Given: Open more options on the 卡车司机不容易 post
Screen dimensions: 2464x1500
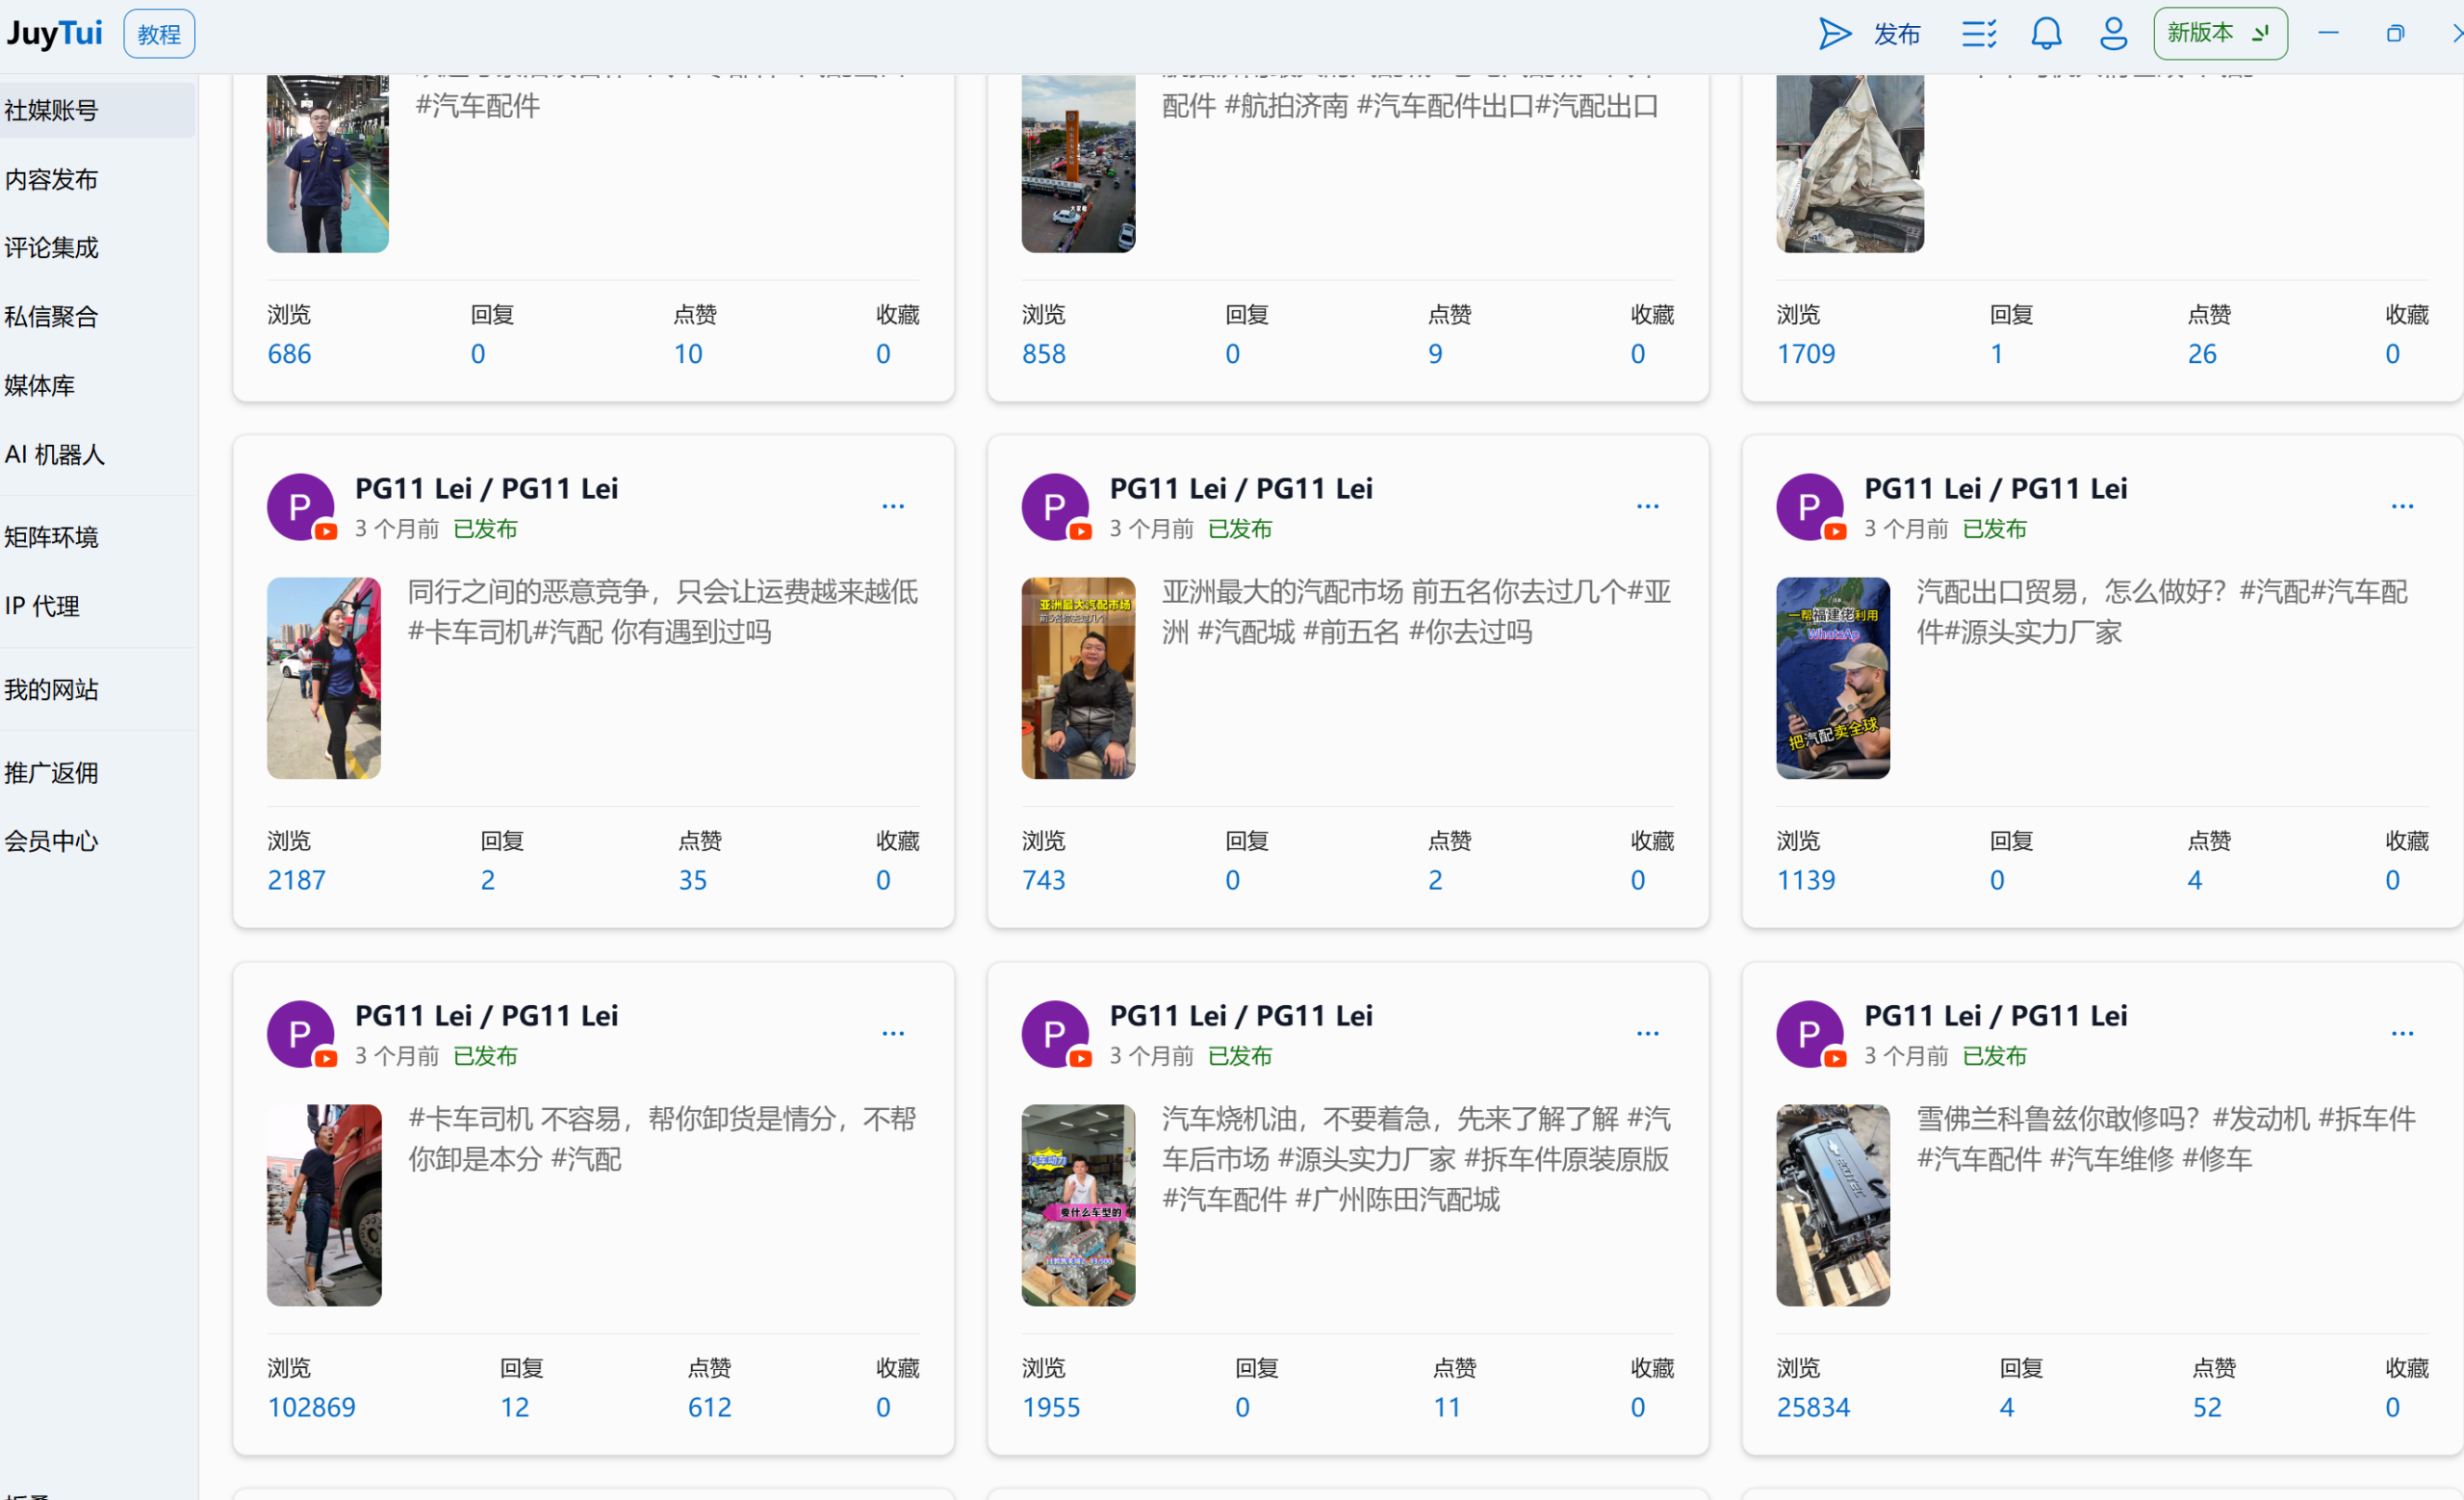Looking at the screenshot, I should click(893, 1034).
